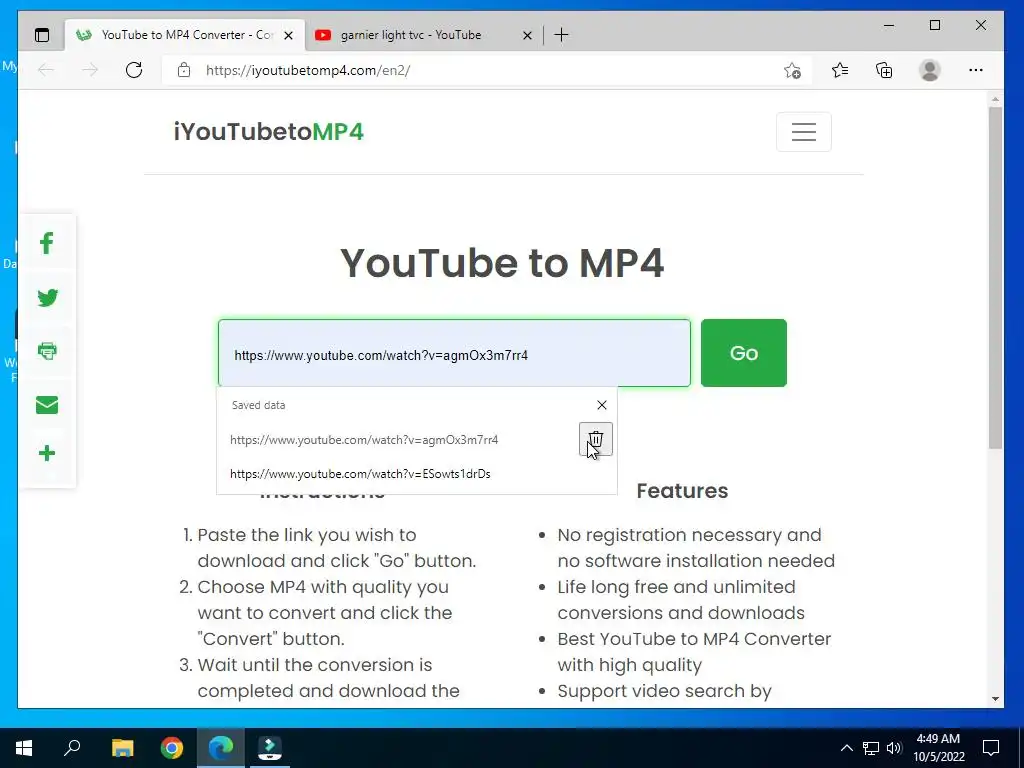The height and width of the screenshot is (768, 1024).
Task: Maximize the Edge browser window
Action: point(935,25)
